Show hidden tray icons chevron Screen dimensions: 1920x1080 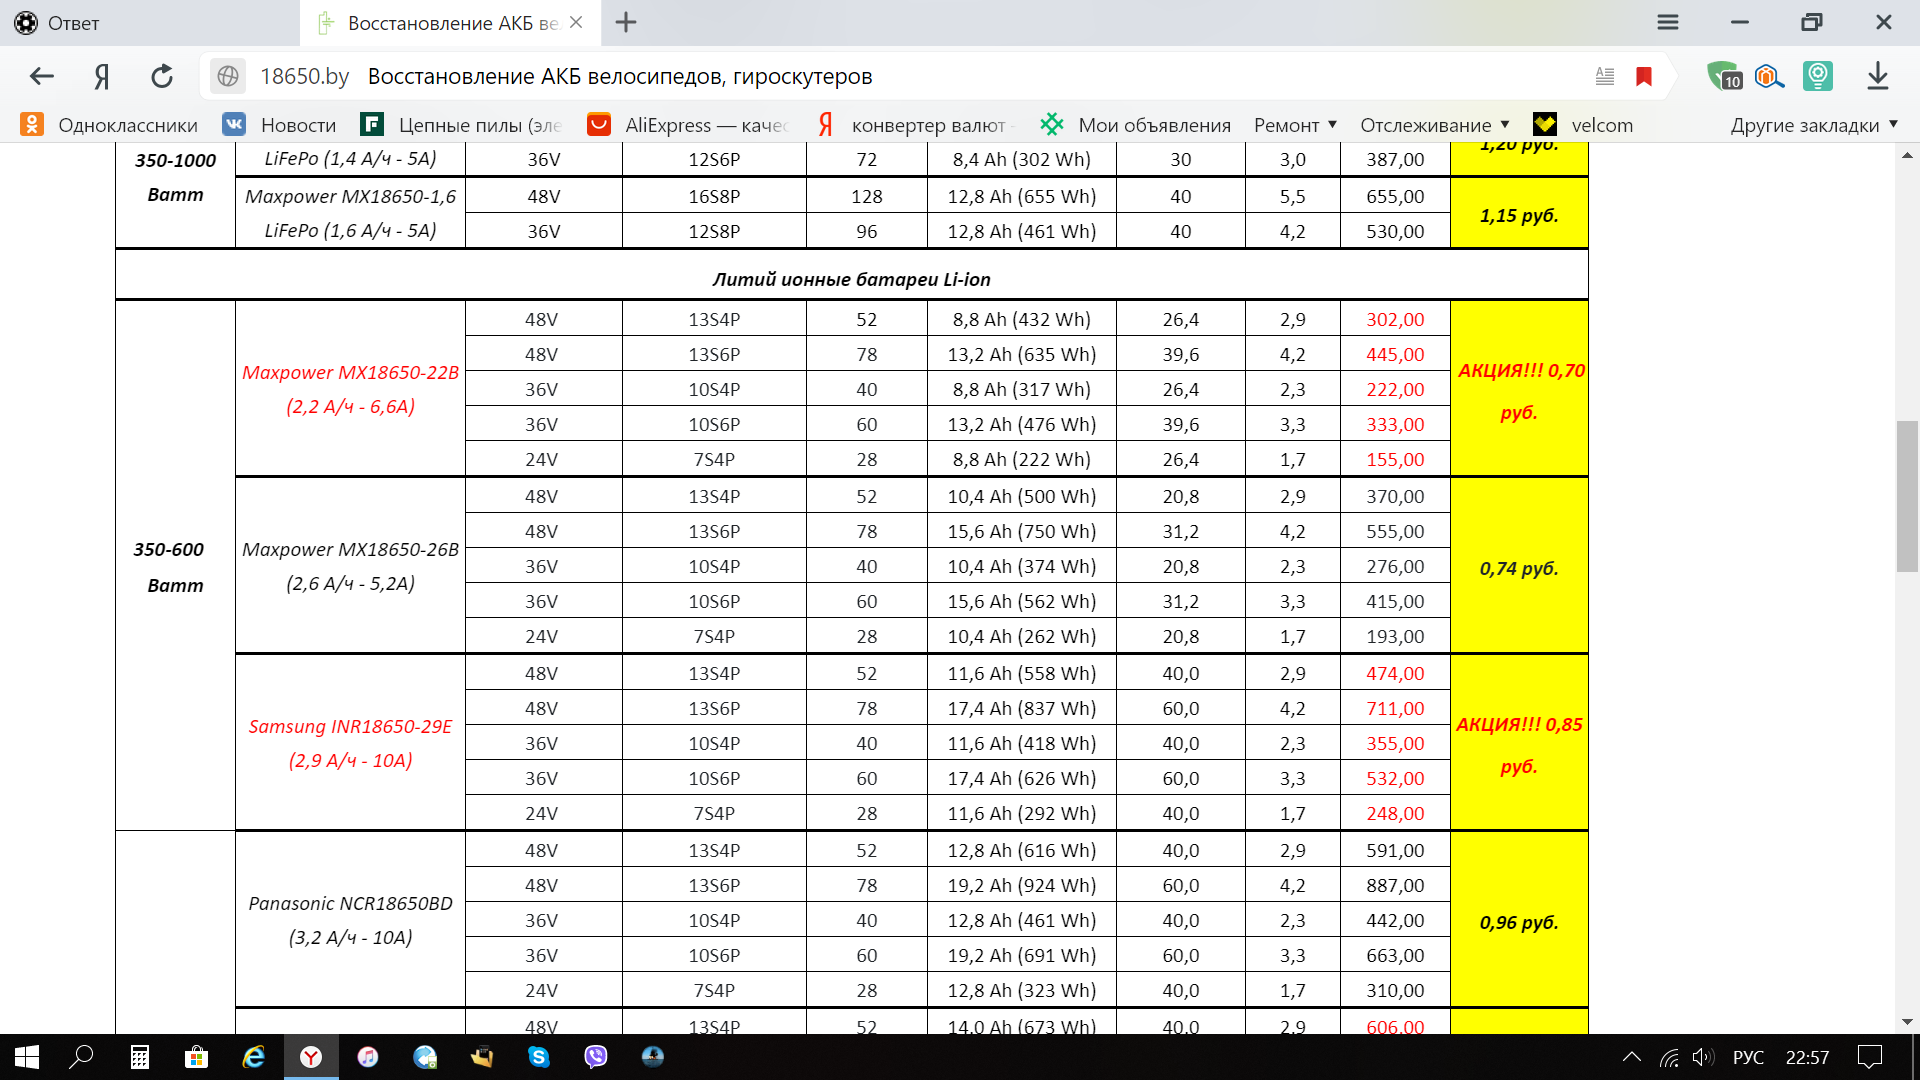click(x=1631, y=1057)
